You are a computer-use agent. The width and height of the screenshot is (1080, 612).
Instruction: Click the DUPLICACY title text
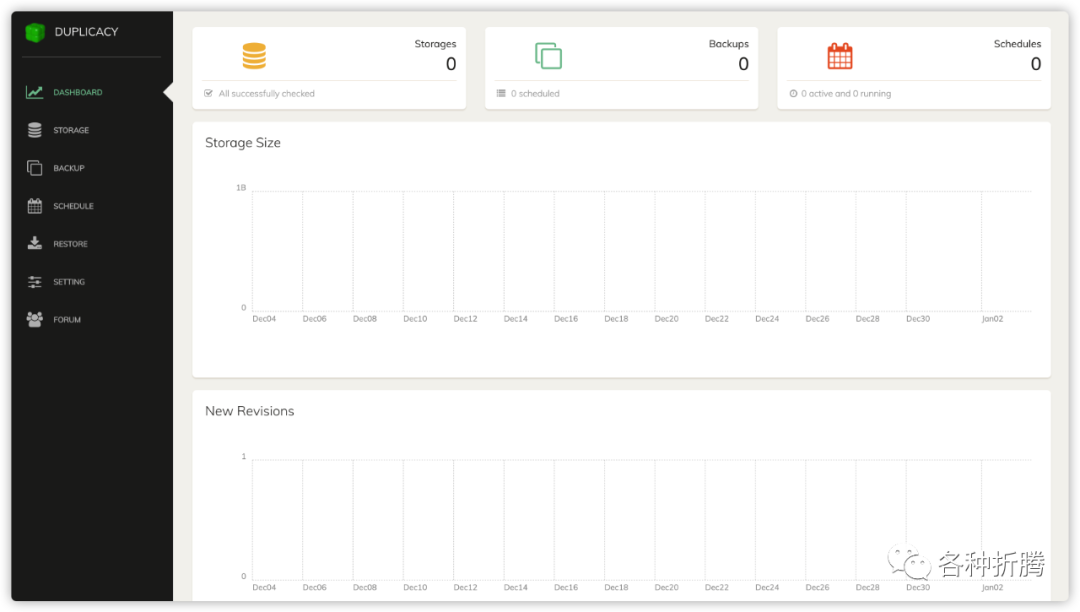[x=86, y=32]
